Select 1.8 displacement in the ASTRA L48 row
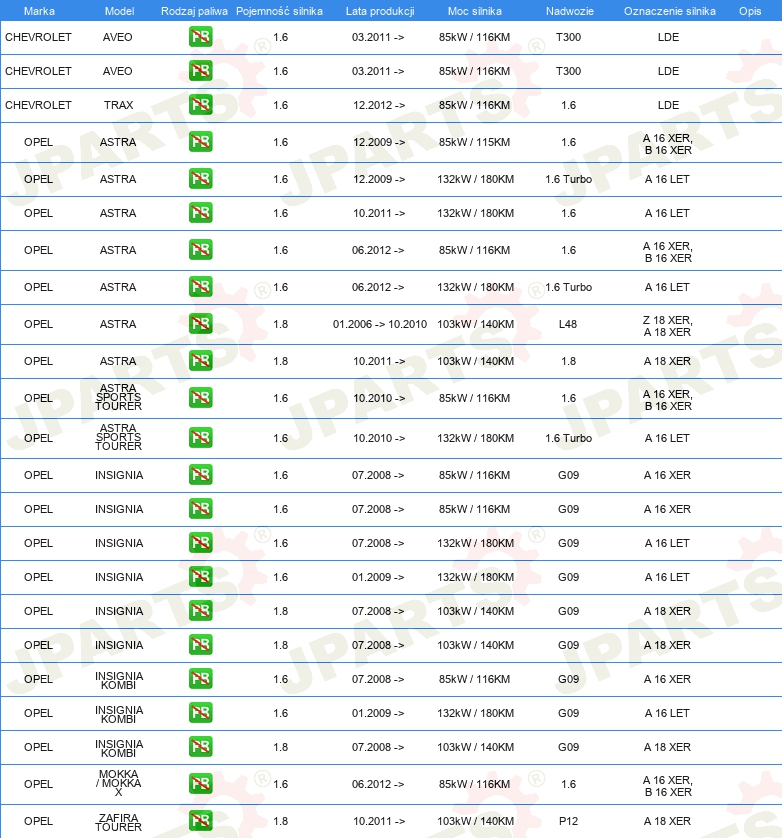782x838 pixels. tap(281, 324)
